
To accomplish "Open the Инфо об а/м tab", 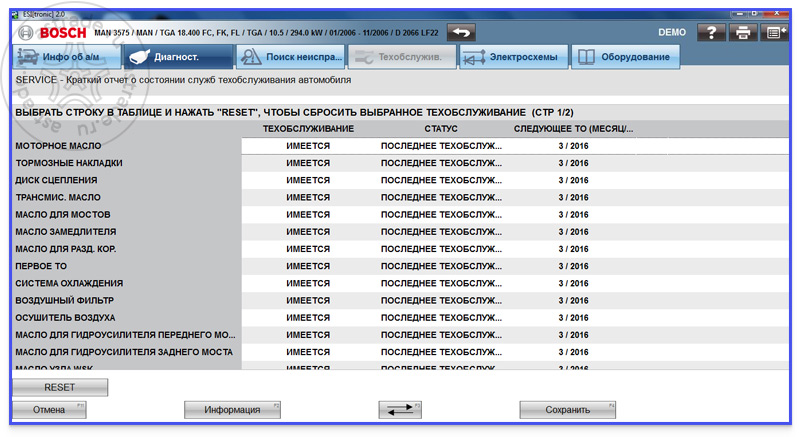I will (67, 57).
